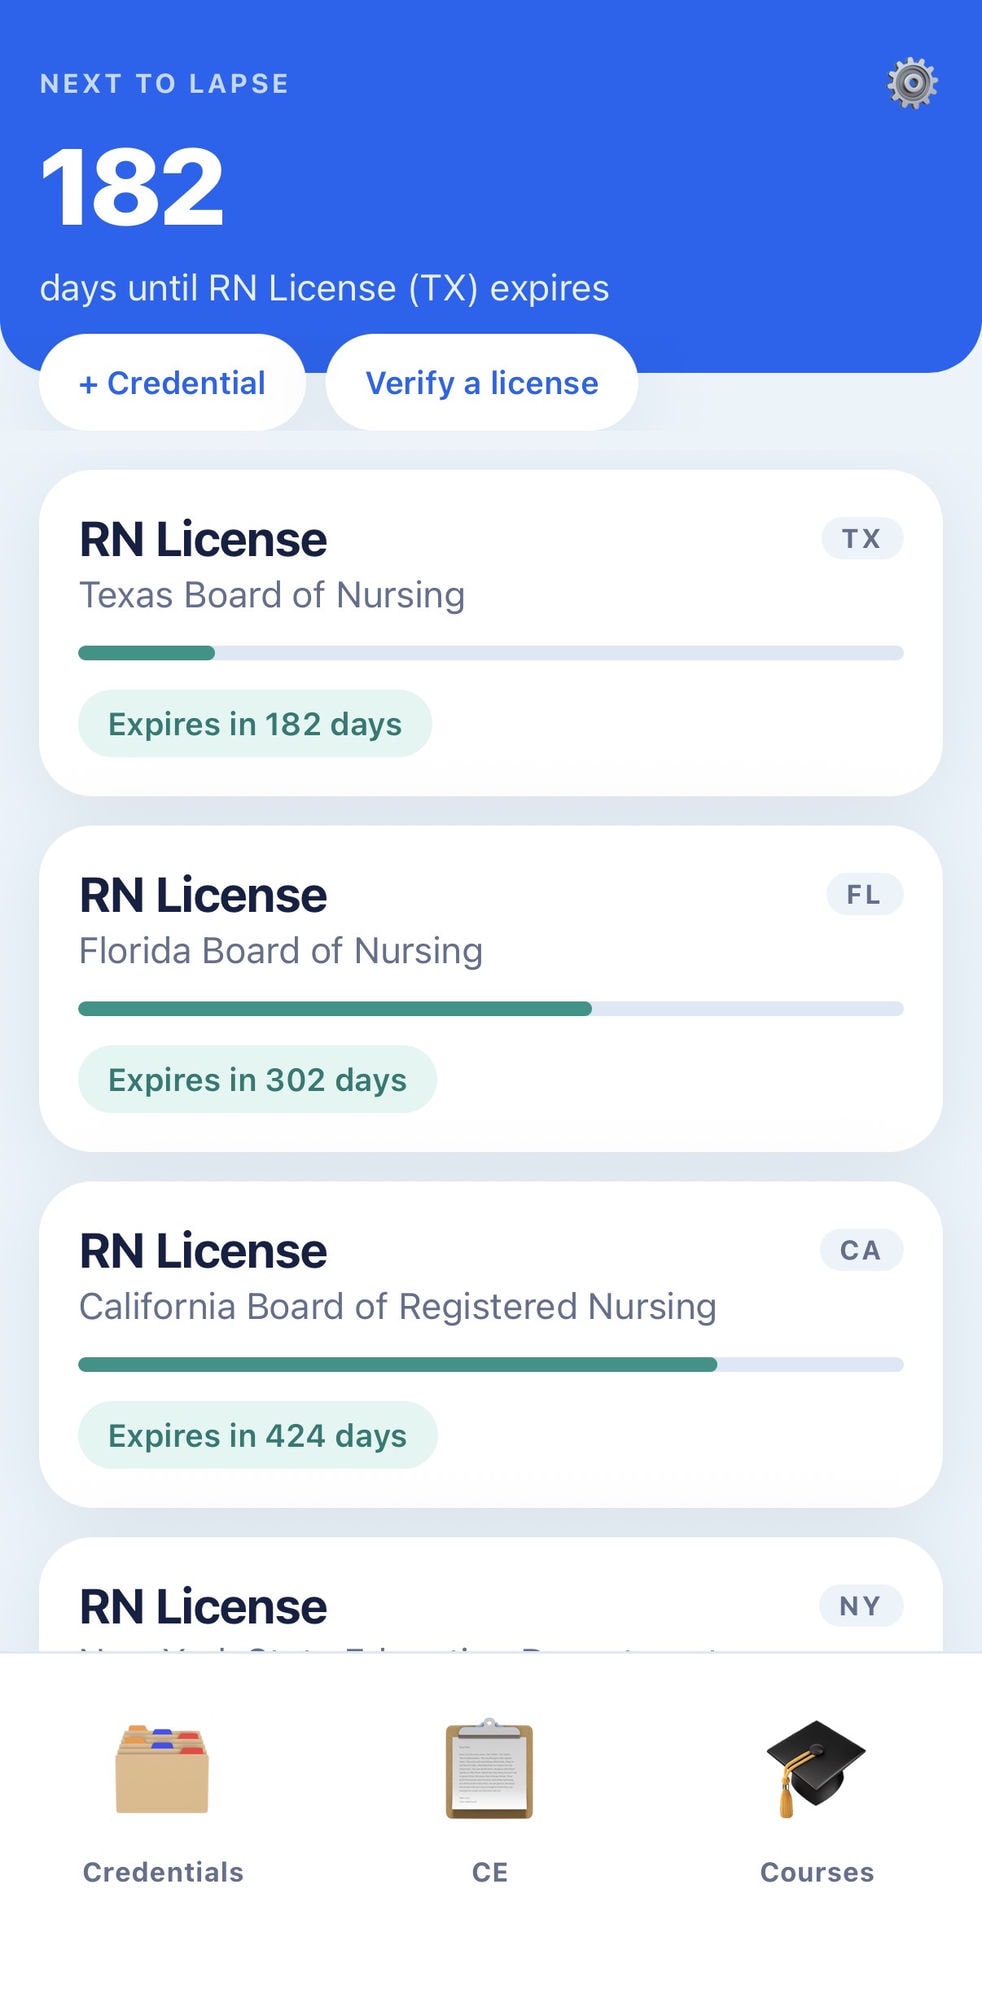The image size is (982, 1998).
Task: Click the Texas license progress bar
Action: tap(491, 653)
